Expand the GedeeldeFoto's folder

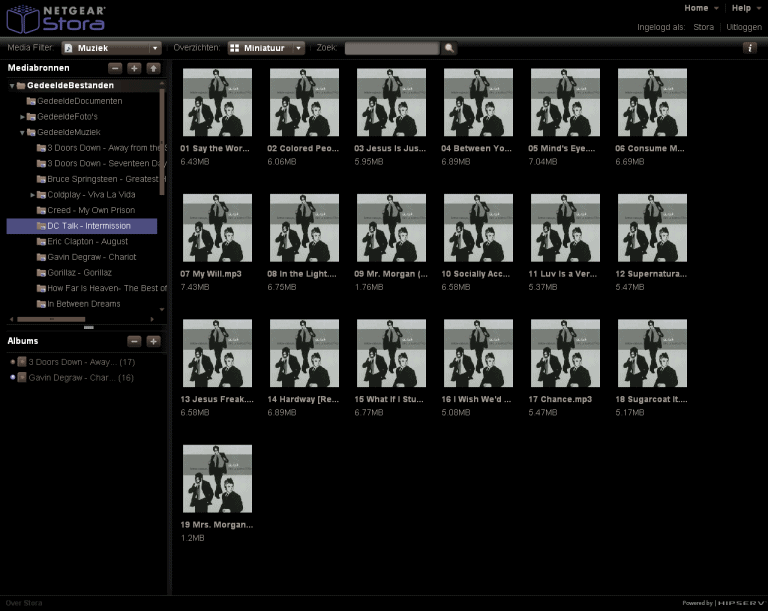[22, 117]
